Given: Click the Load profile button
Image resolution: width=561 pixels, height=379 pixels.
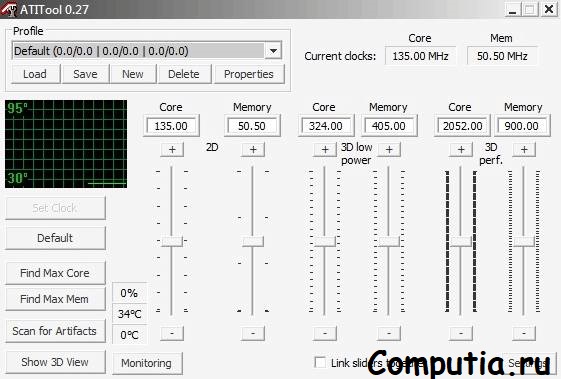Looking at the screenshot, I should point(35,74).
